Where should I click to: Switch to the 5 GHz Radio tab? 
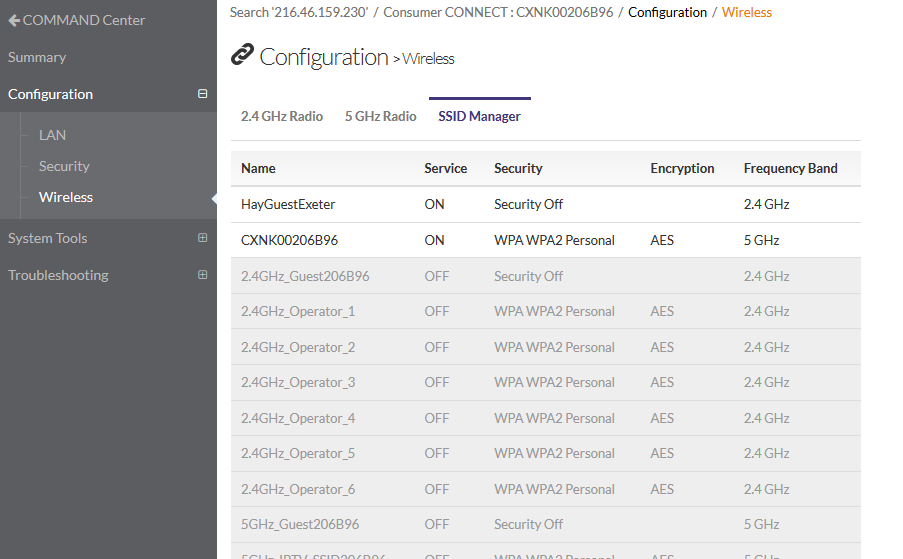click(380, 116)
